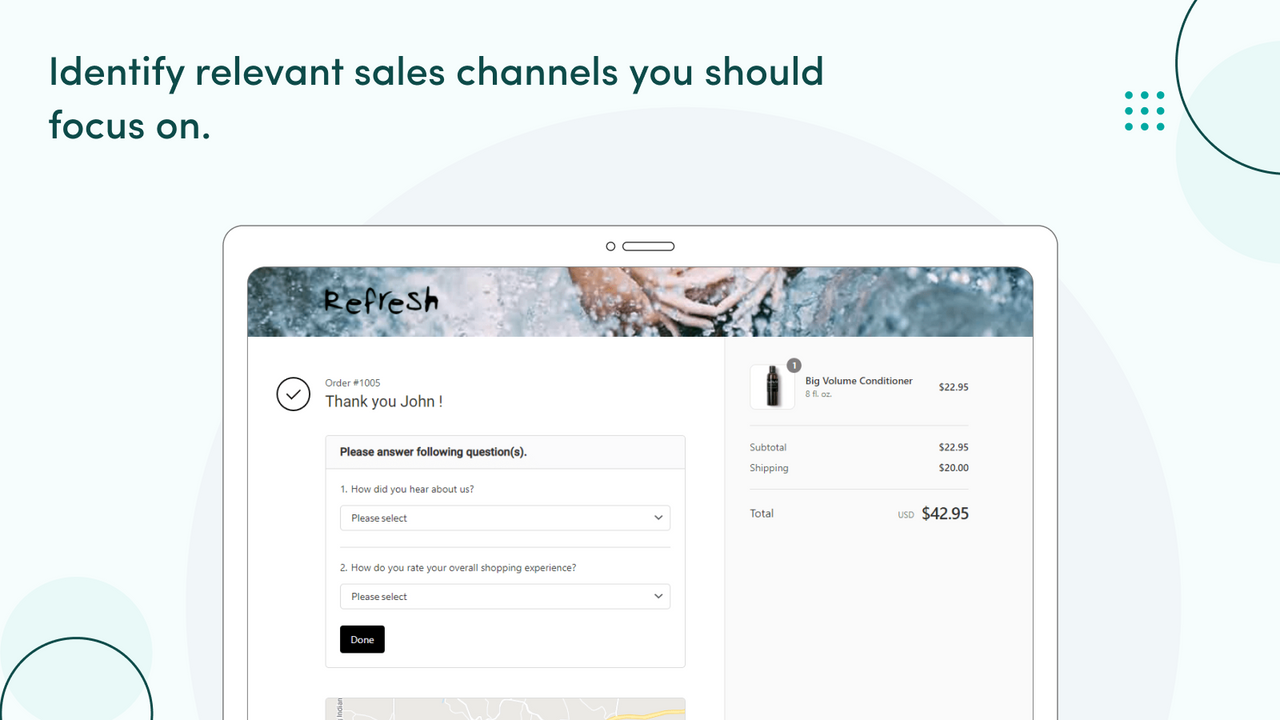Expand the shopping experience rating dropdown

tap(504, 596)
